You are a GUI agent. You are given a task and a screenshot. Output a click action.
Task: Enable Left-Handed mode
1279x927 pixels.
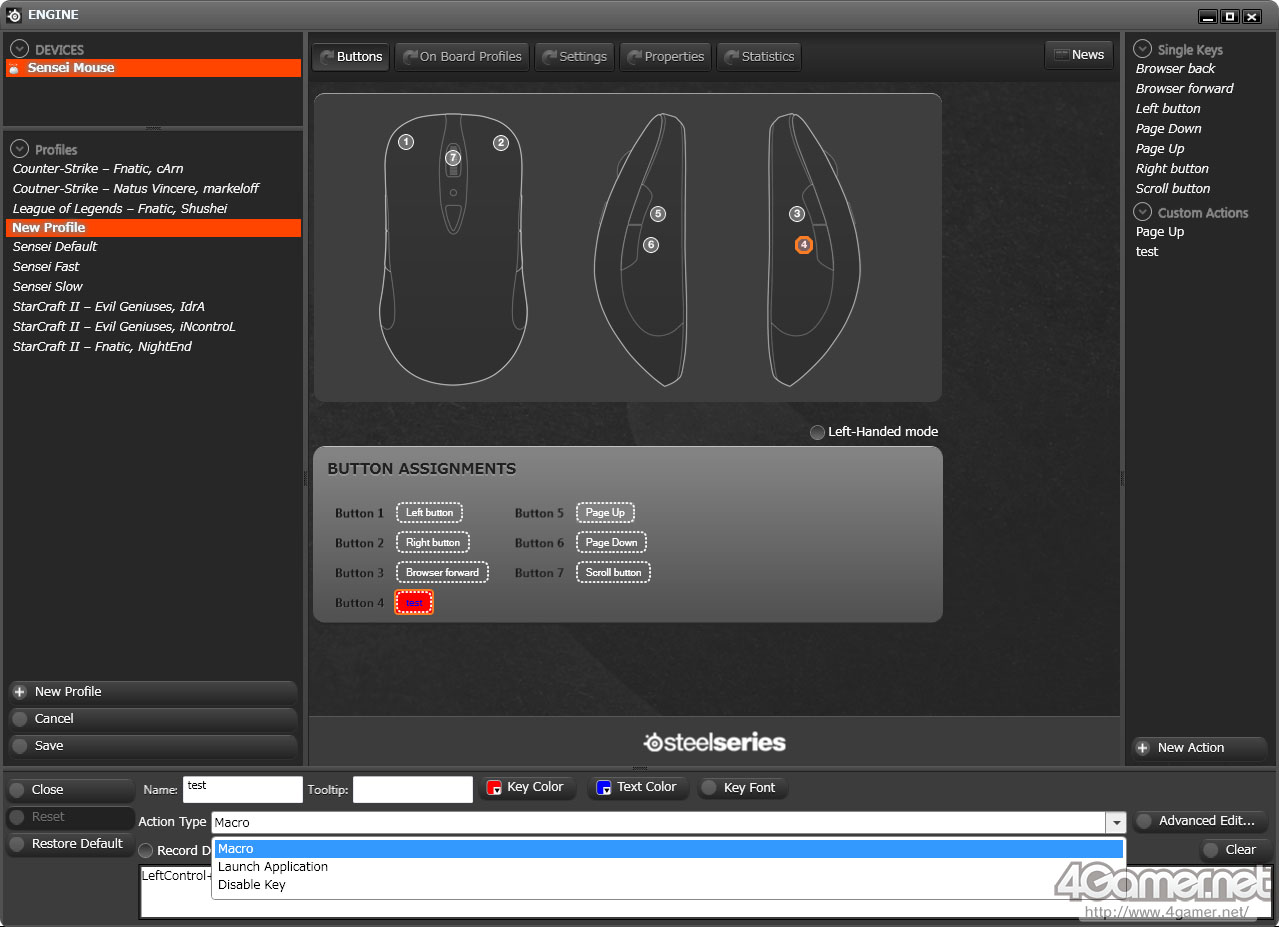click(x=817, y=432)
